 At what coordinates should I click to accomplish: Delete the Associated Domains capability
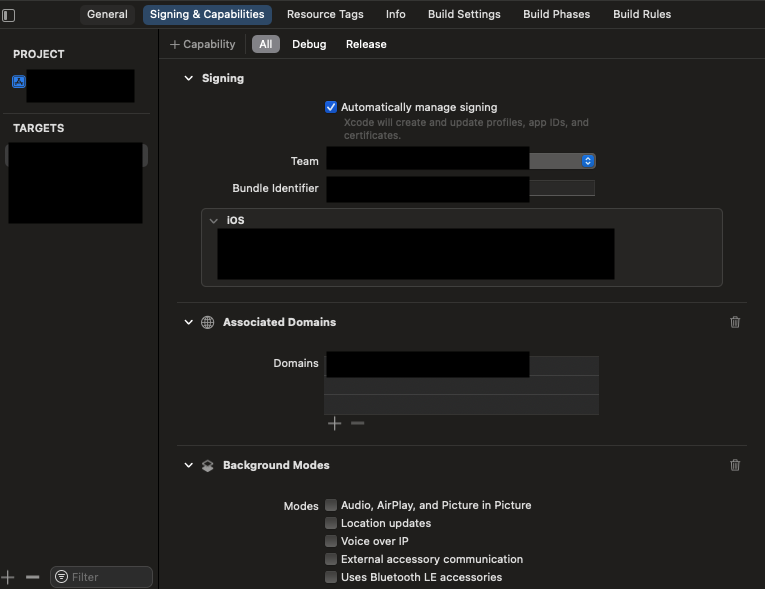click(735, 322)
